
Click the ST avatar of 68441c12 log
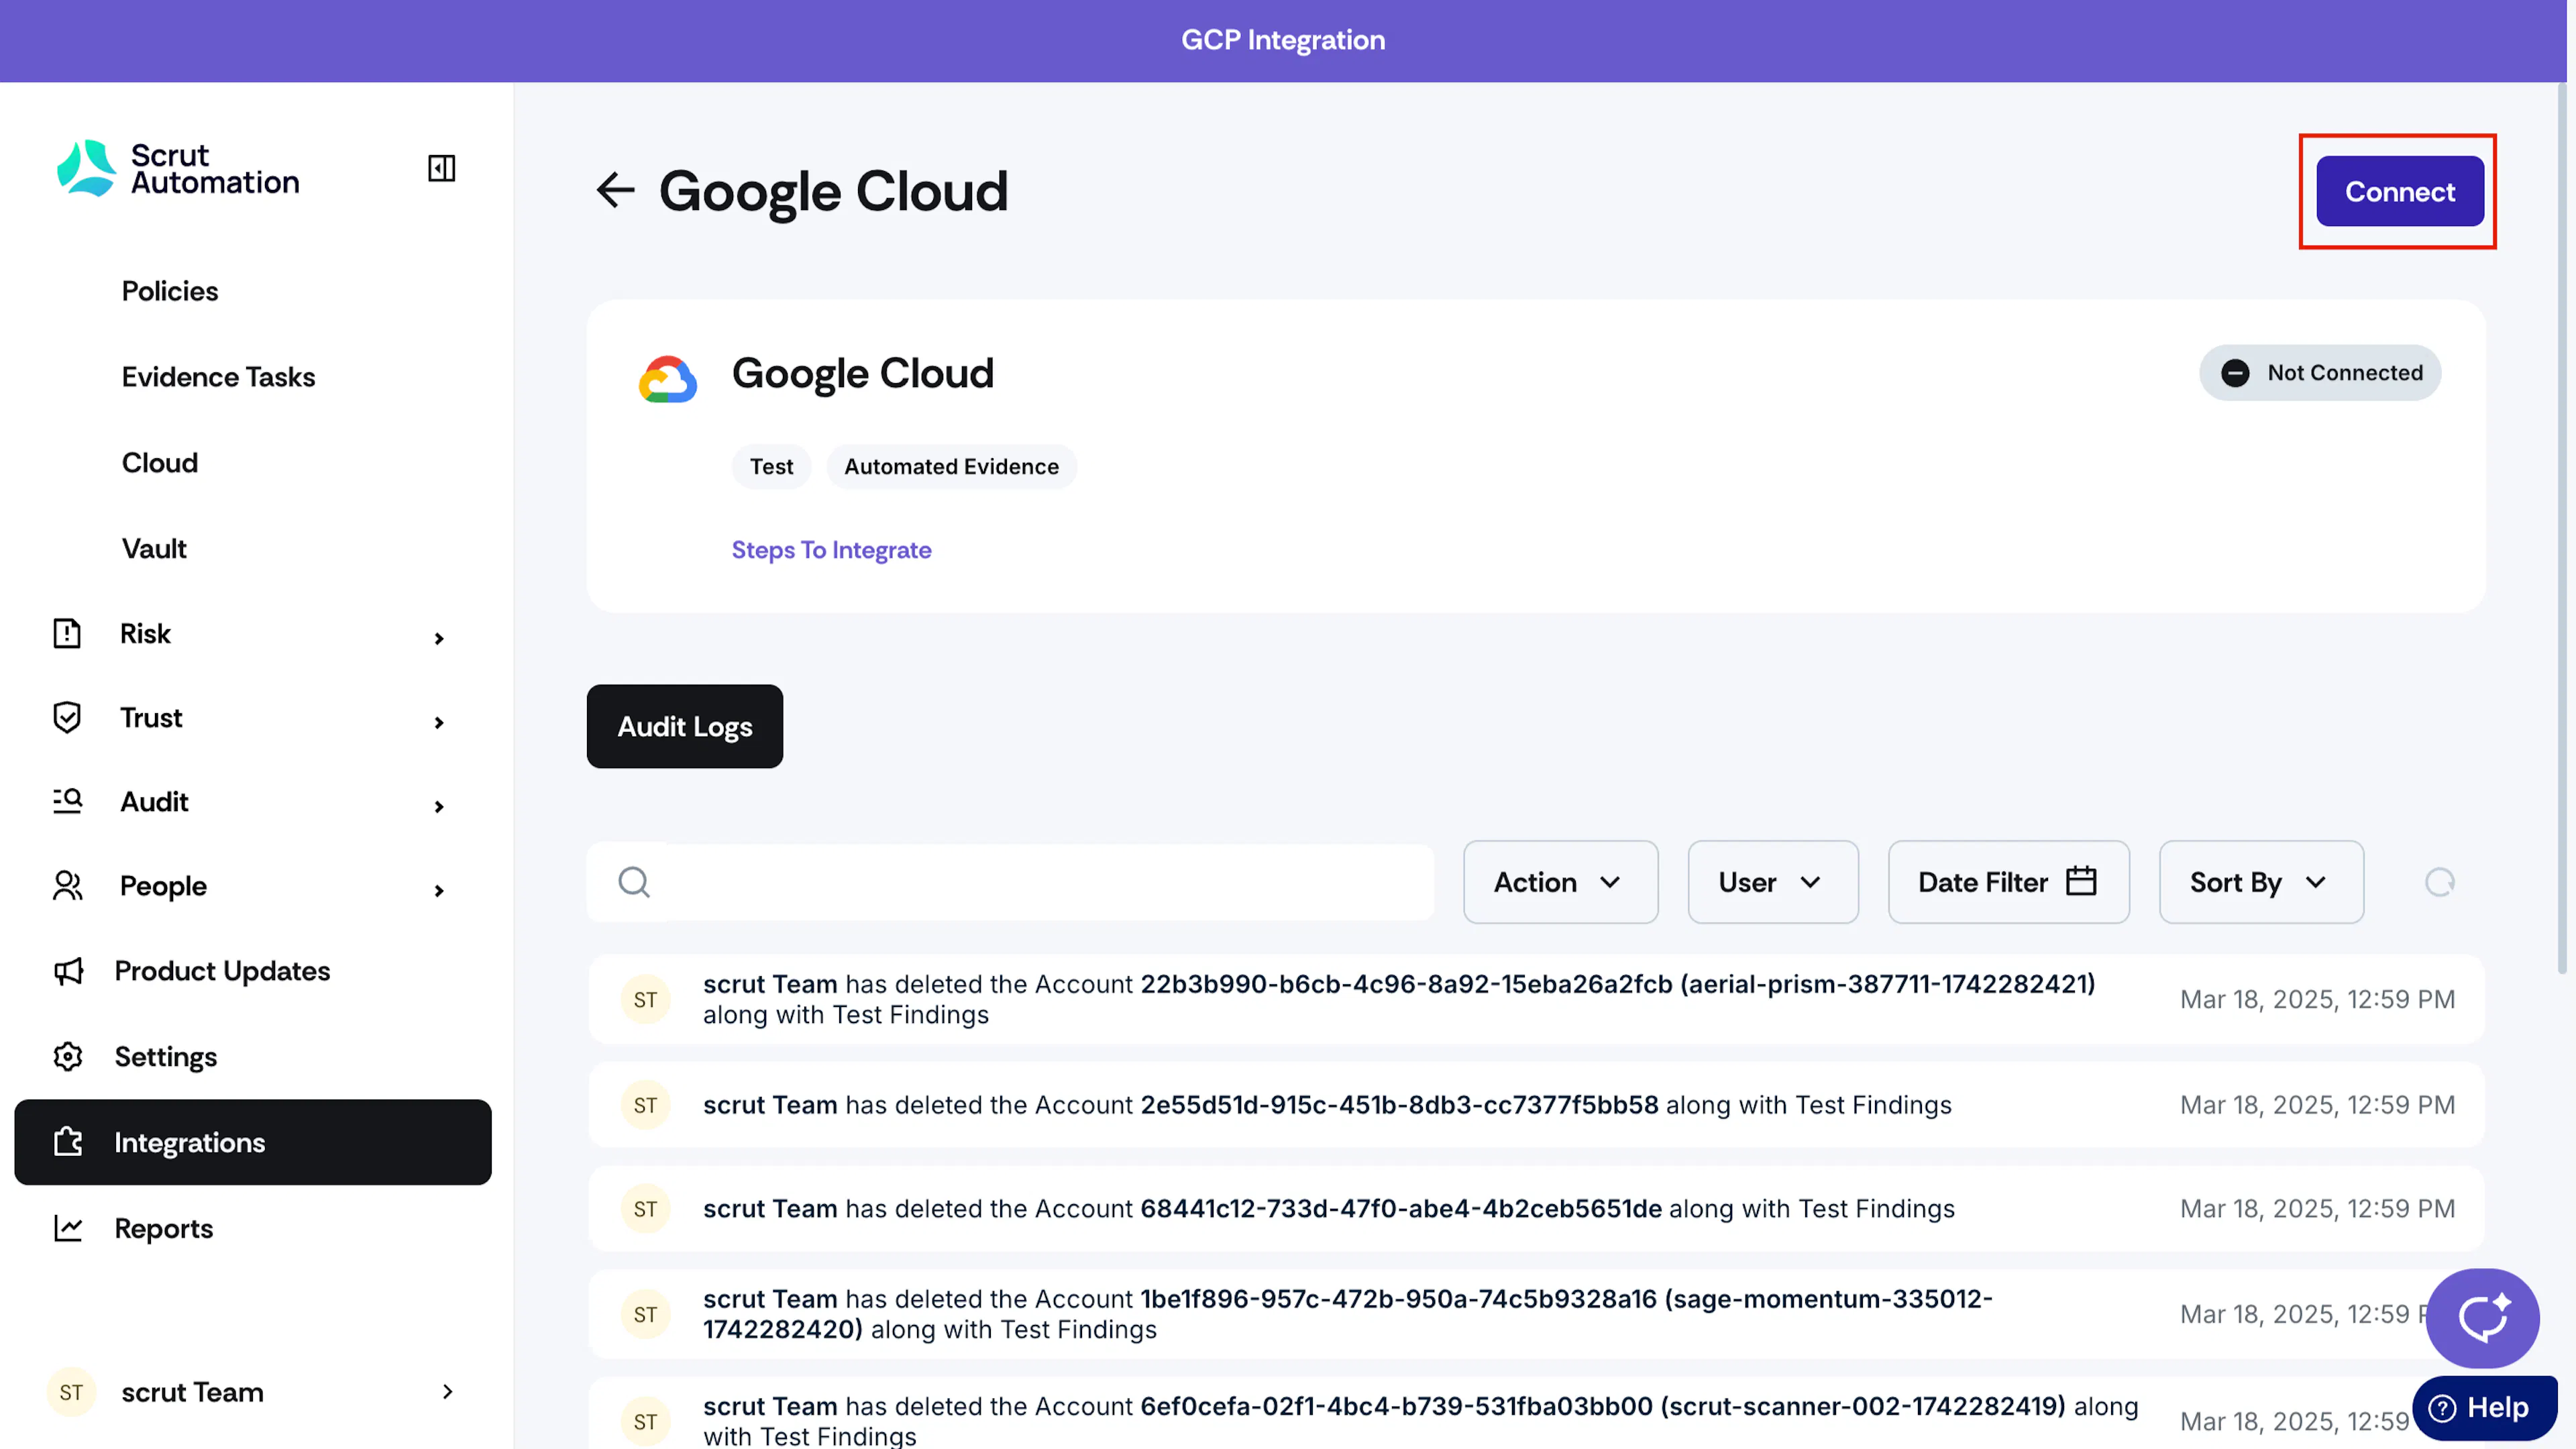[645, 1209]
